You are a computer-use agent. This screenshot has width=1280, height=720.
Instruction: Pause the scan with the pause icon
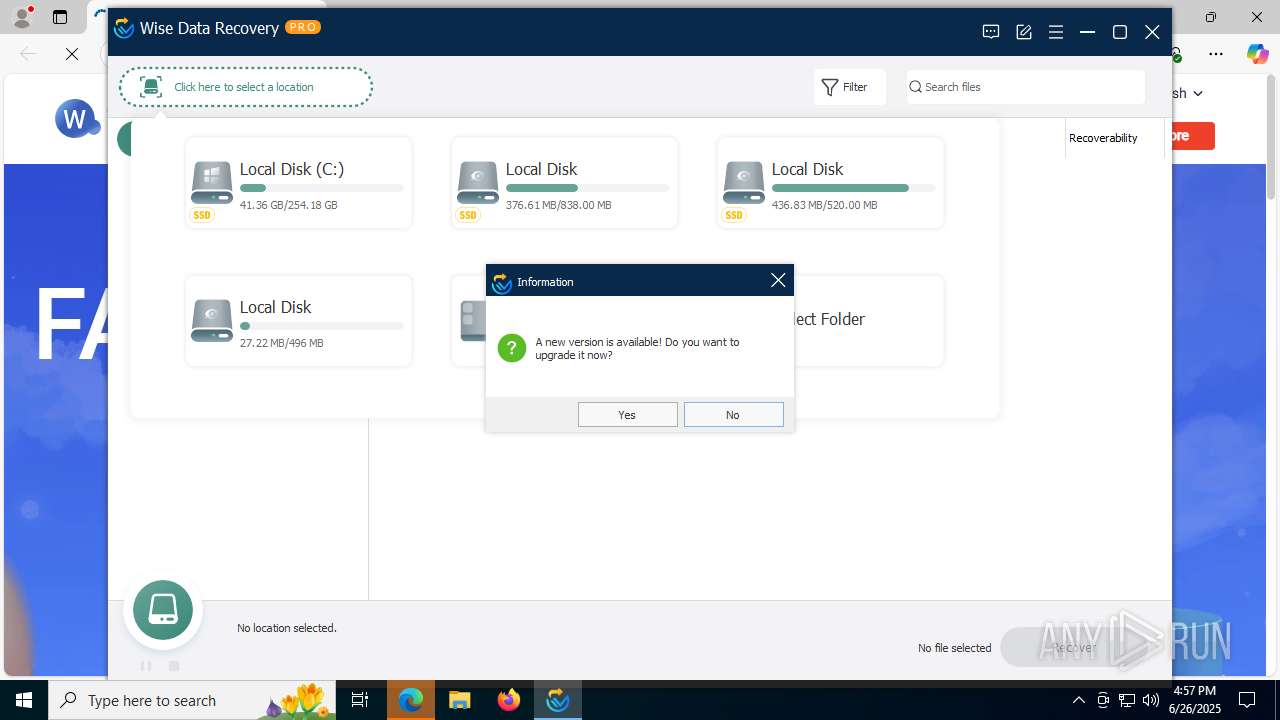point(146,666)
